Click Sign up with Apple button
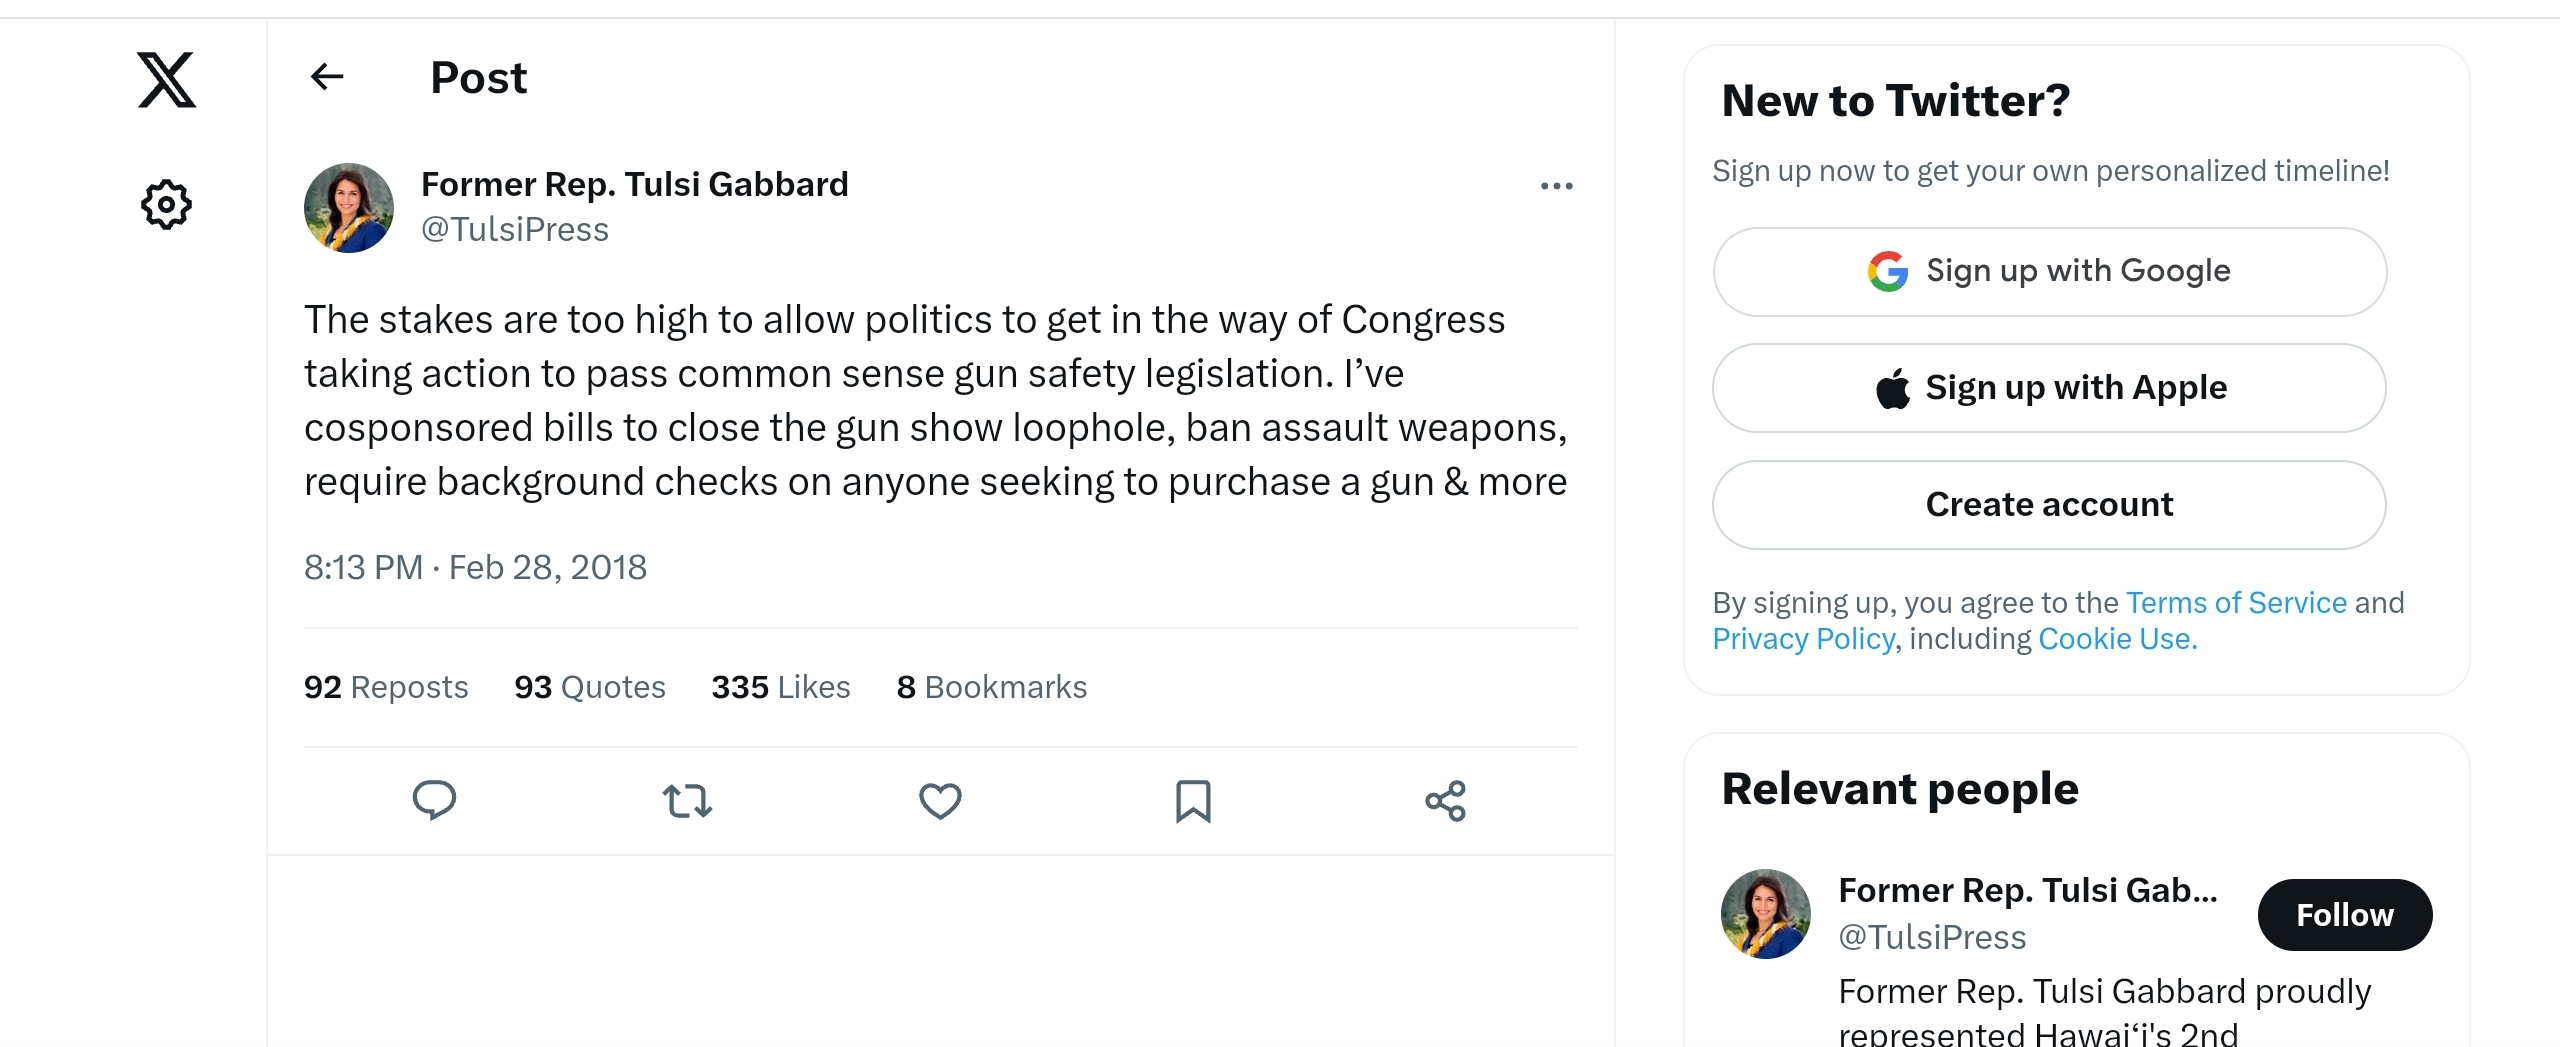The image size is (2560, 1047). (2049, 388)
